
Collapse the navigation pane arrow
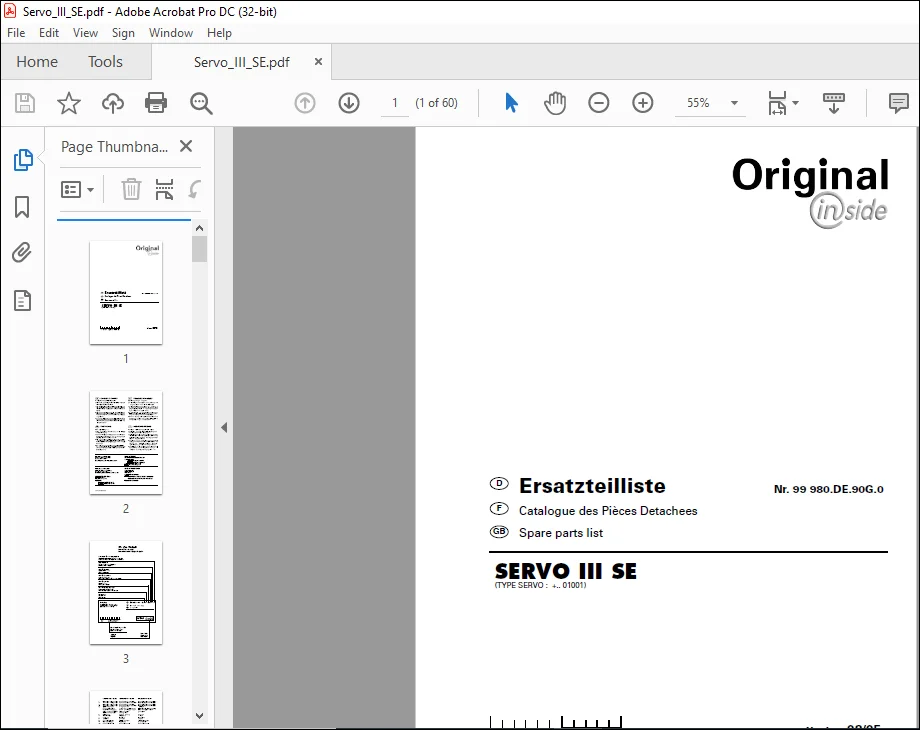224,427
